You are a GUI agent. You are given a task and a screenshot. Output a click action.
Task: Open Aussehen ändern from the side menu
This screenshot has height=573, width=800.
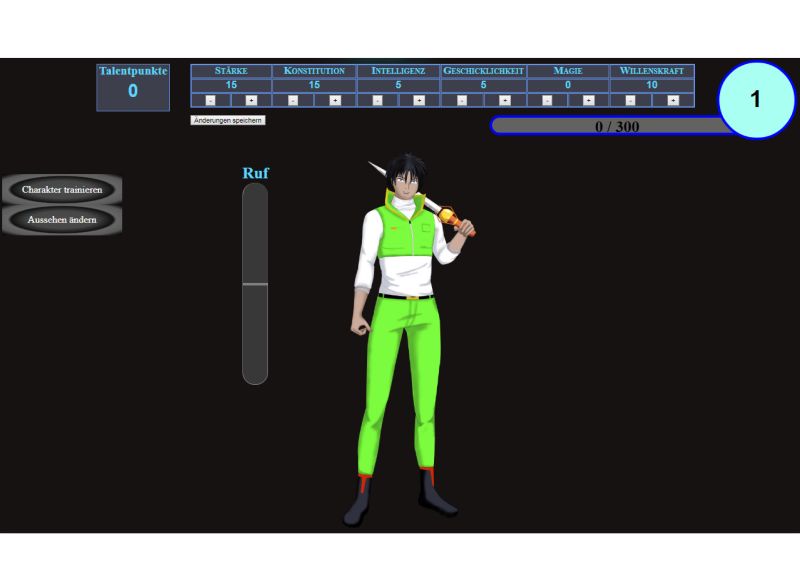pyautogui.click(x=62, y=220)
